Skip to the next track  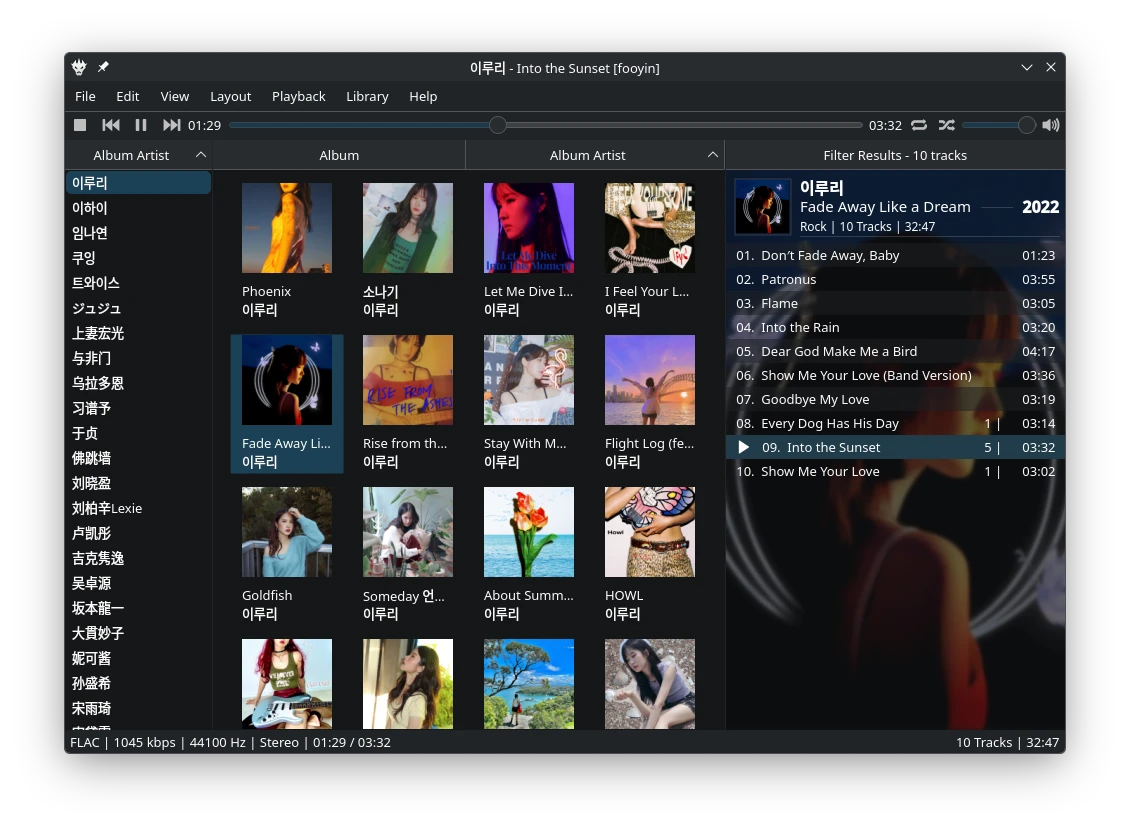(x=171, y=125)
